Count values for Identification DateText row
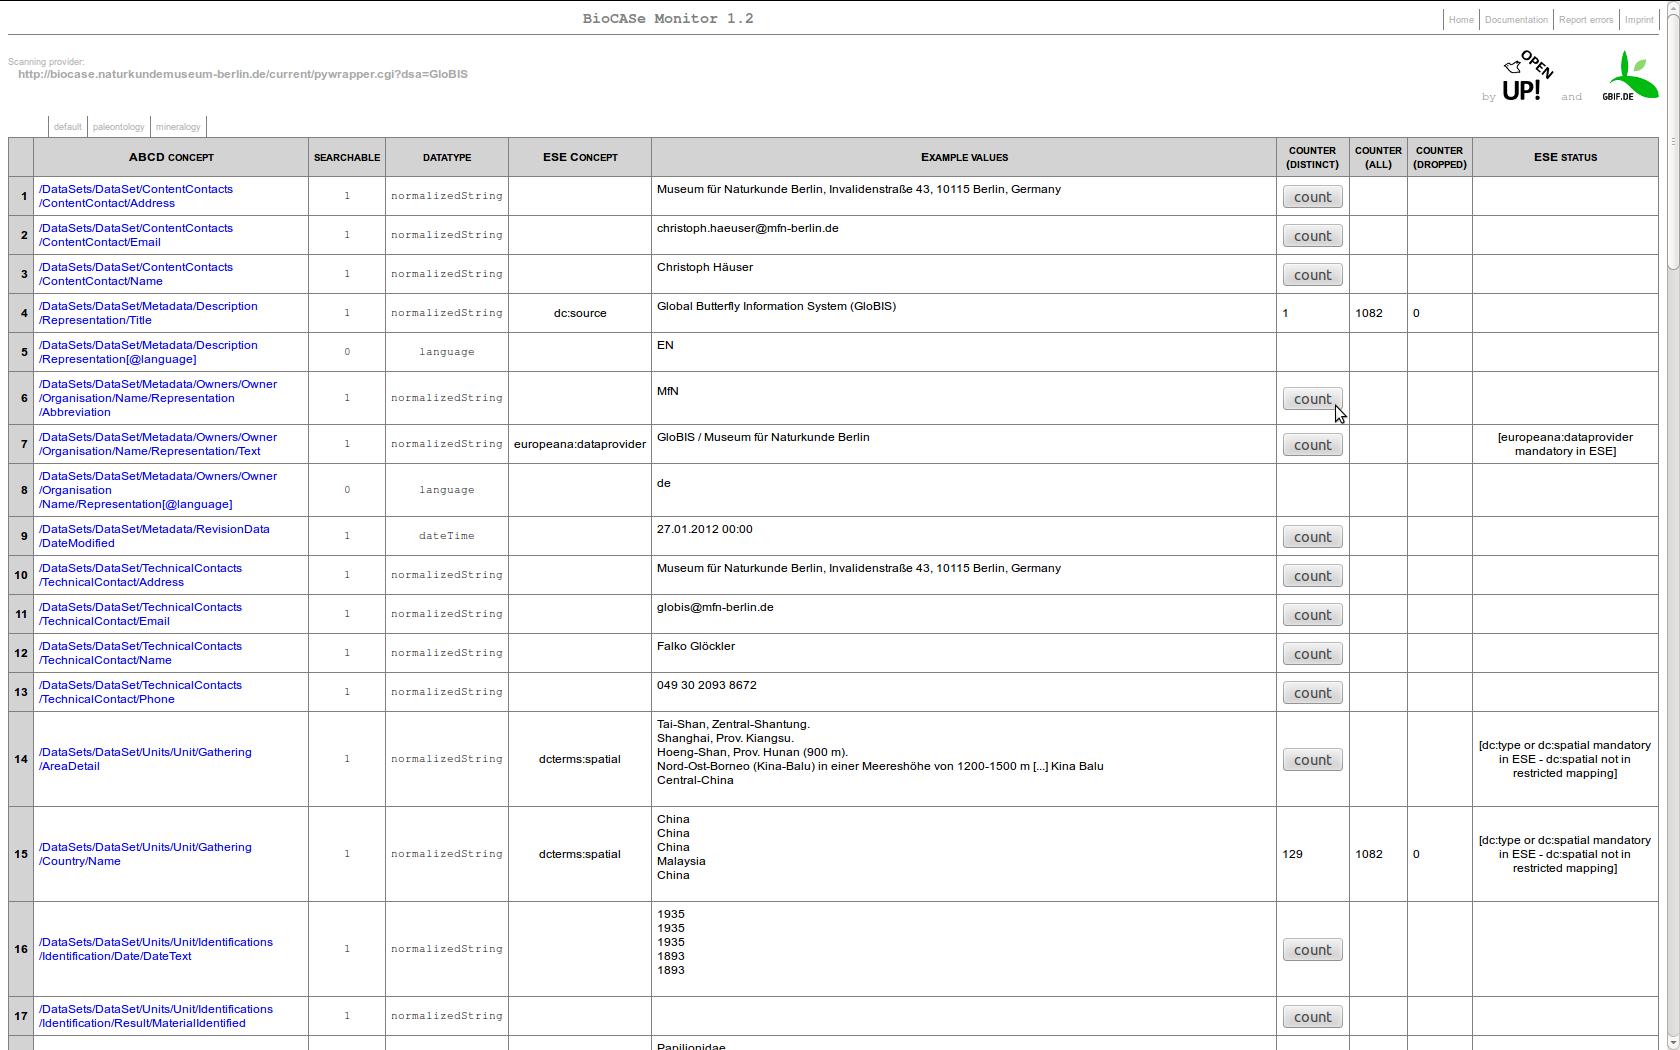This screenshot has height=1050, width=1680. click(1313, 950)
